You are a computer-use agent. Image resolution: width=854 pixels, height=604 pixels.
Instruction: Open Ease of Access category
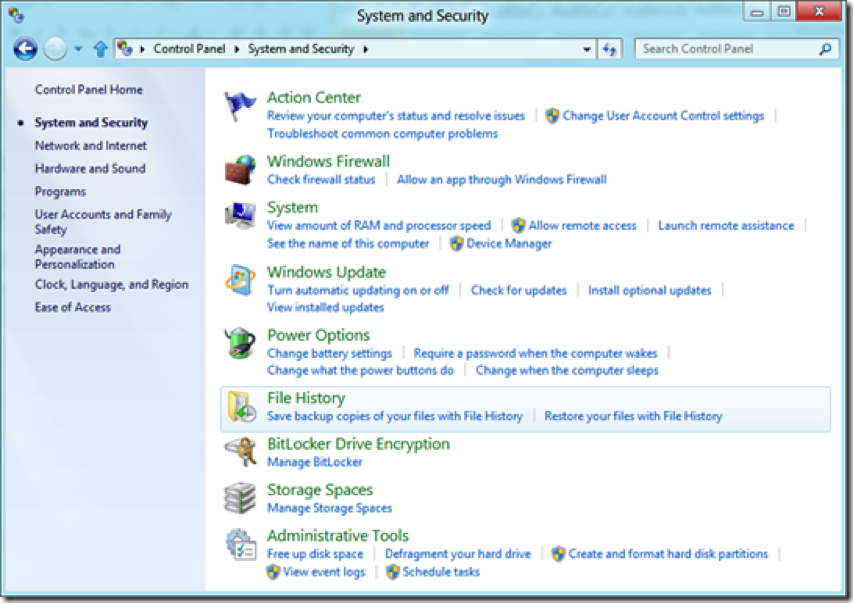click(73, 308)
